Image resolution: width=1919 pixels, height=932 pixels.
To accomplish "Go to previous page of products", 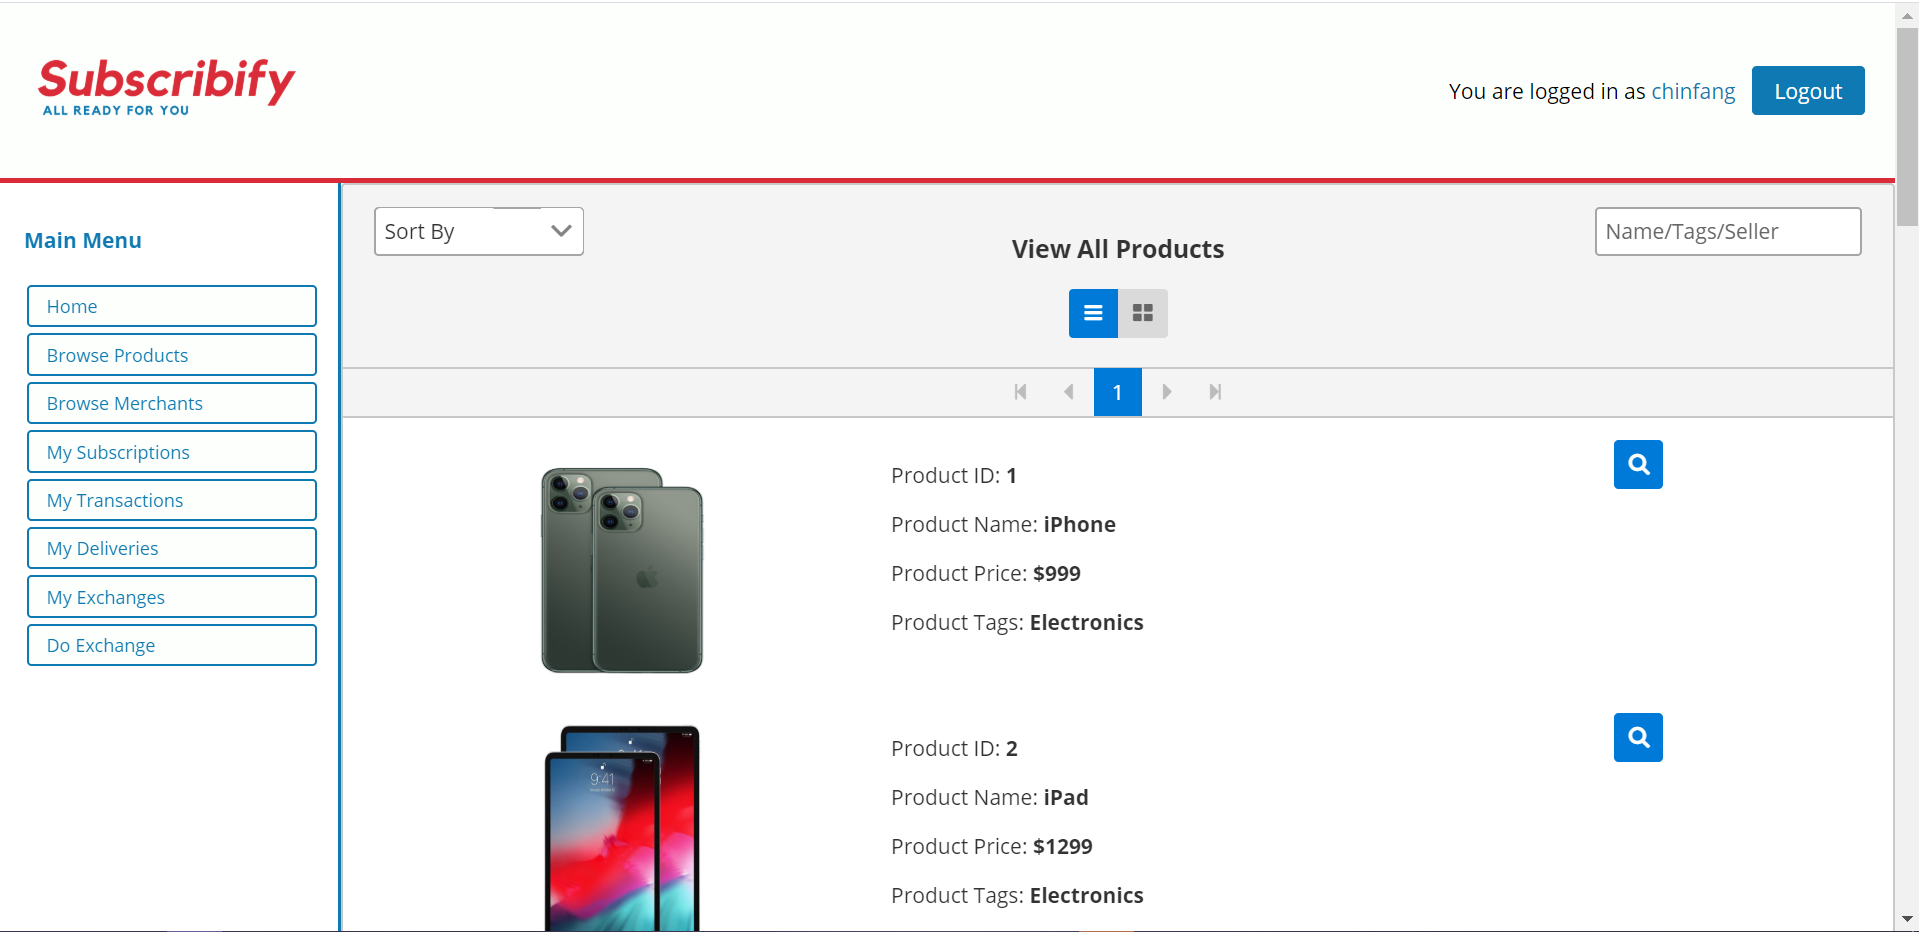I will 1069,392.
